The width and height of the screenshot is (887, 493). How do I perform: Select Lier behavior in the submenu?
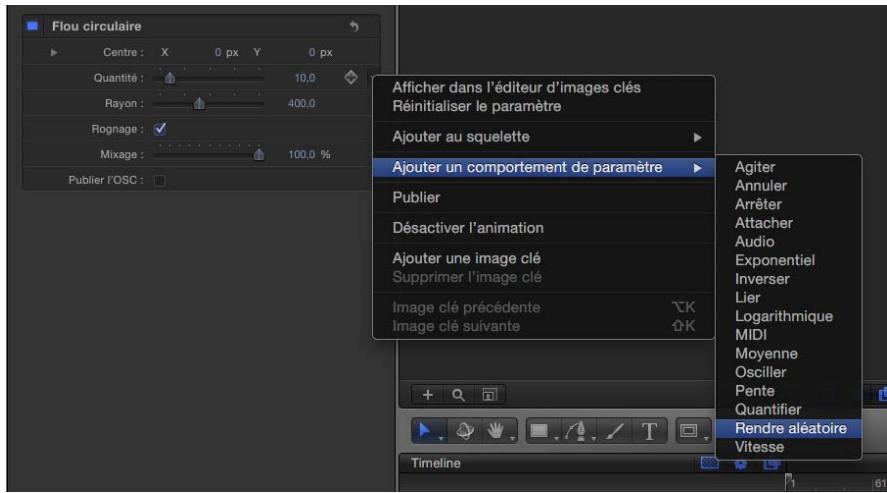point(789,298)
